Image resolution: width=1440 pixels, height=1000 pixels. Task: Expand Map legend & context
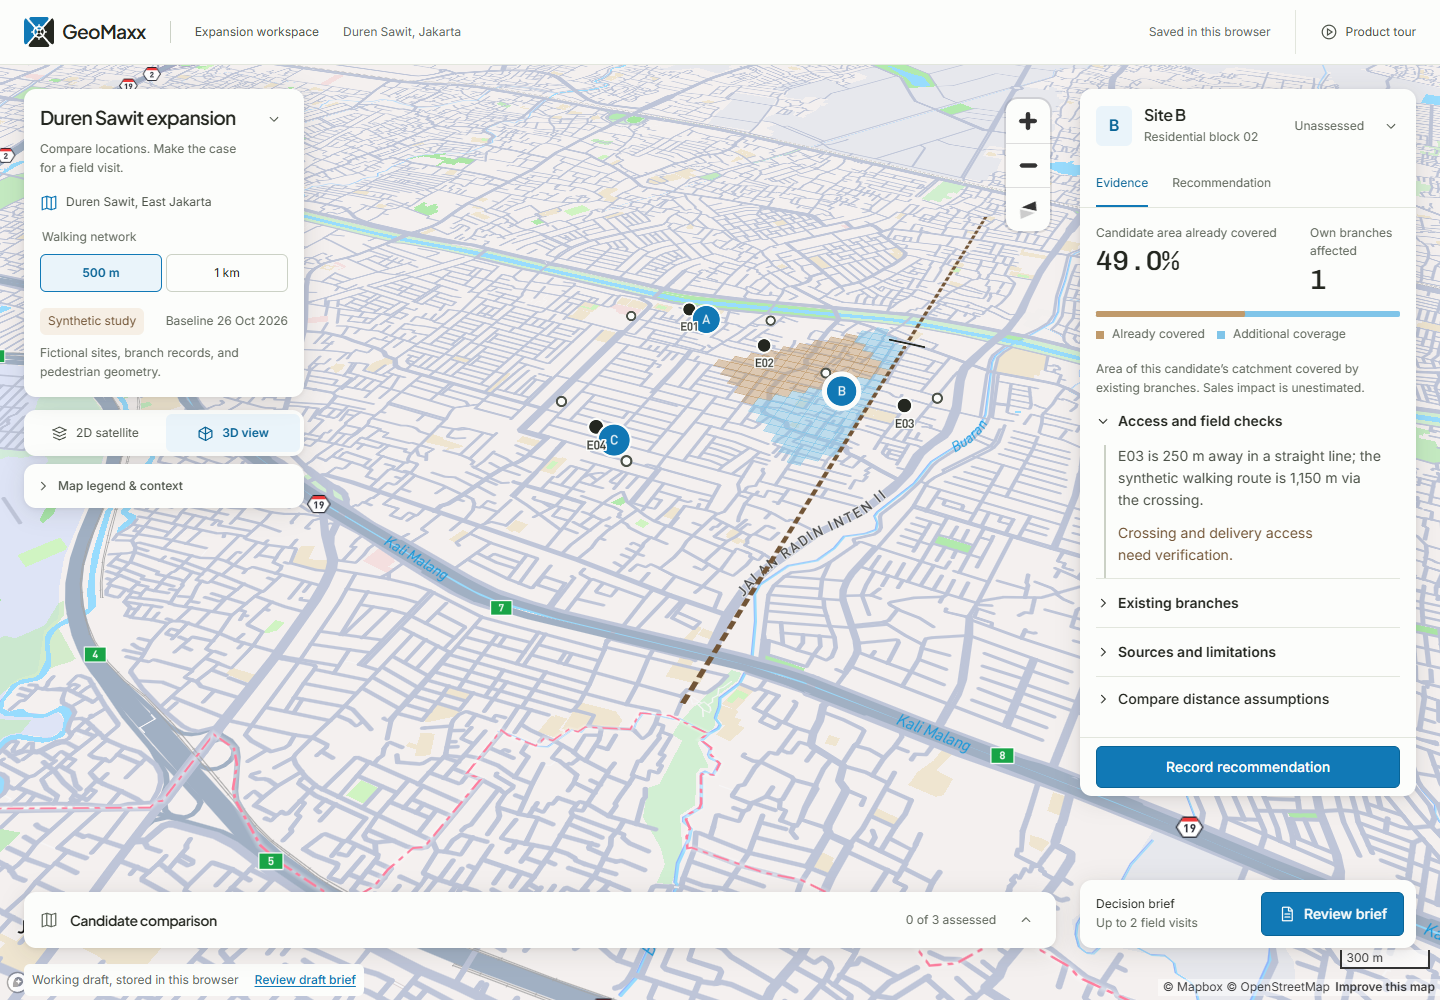(164, 486)
